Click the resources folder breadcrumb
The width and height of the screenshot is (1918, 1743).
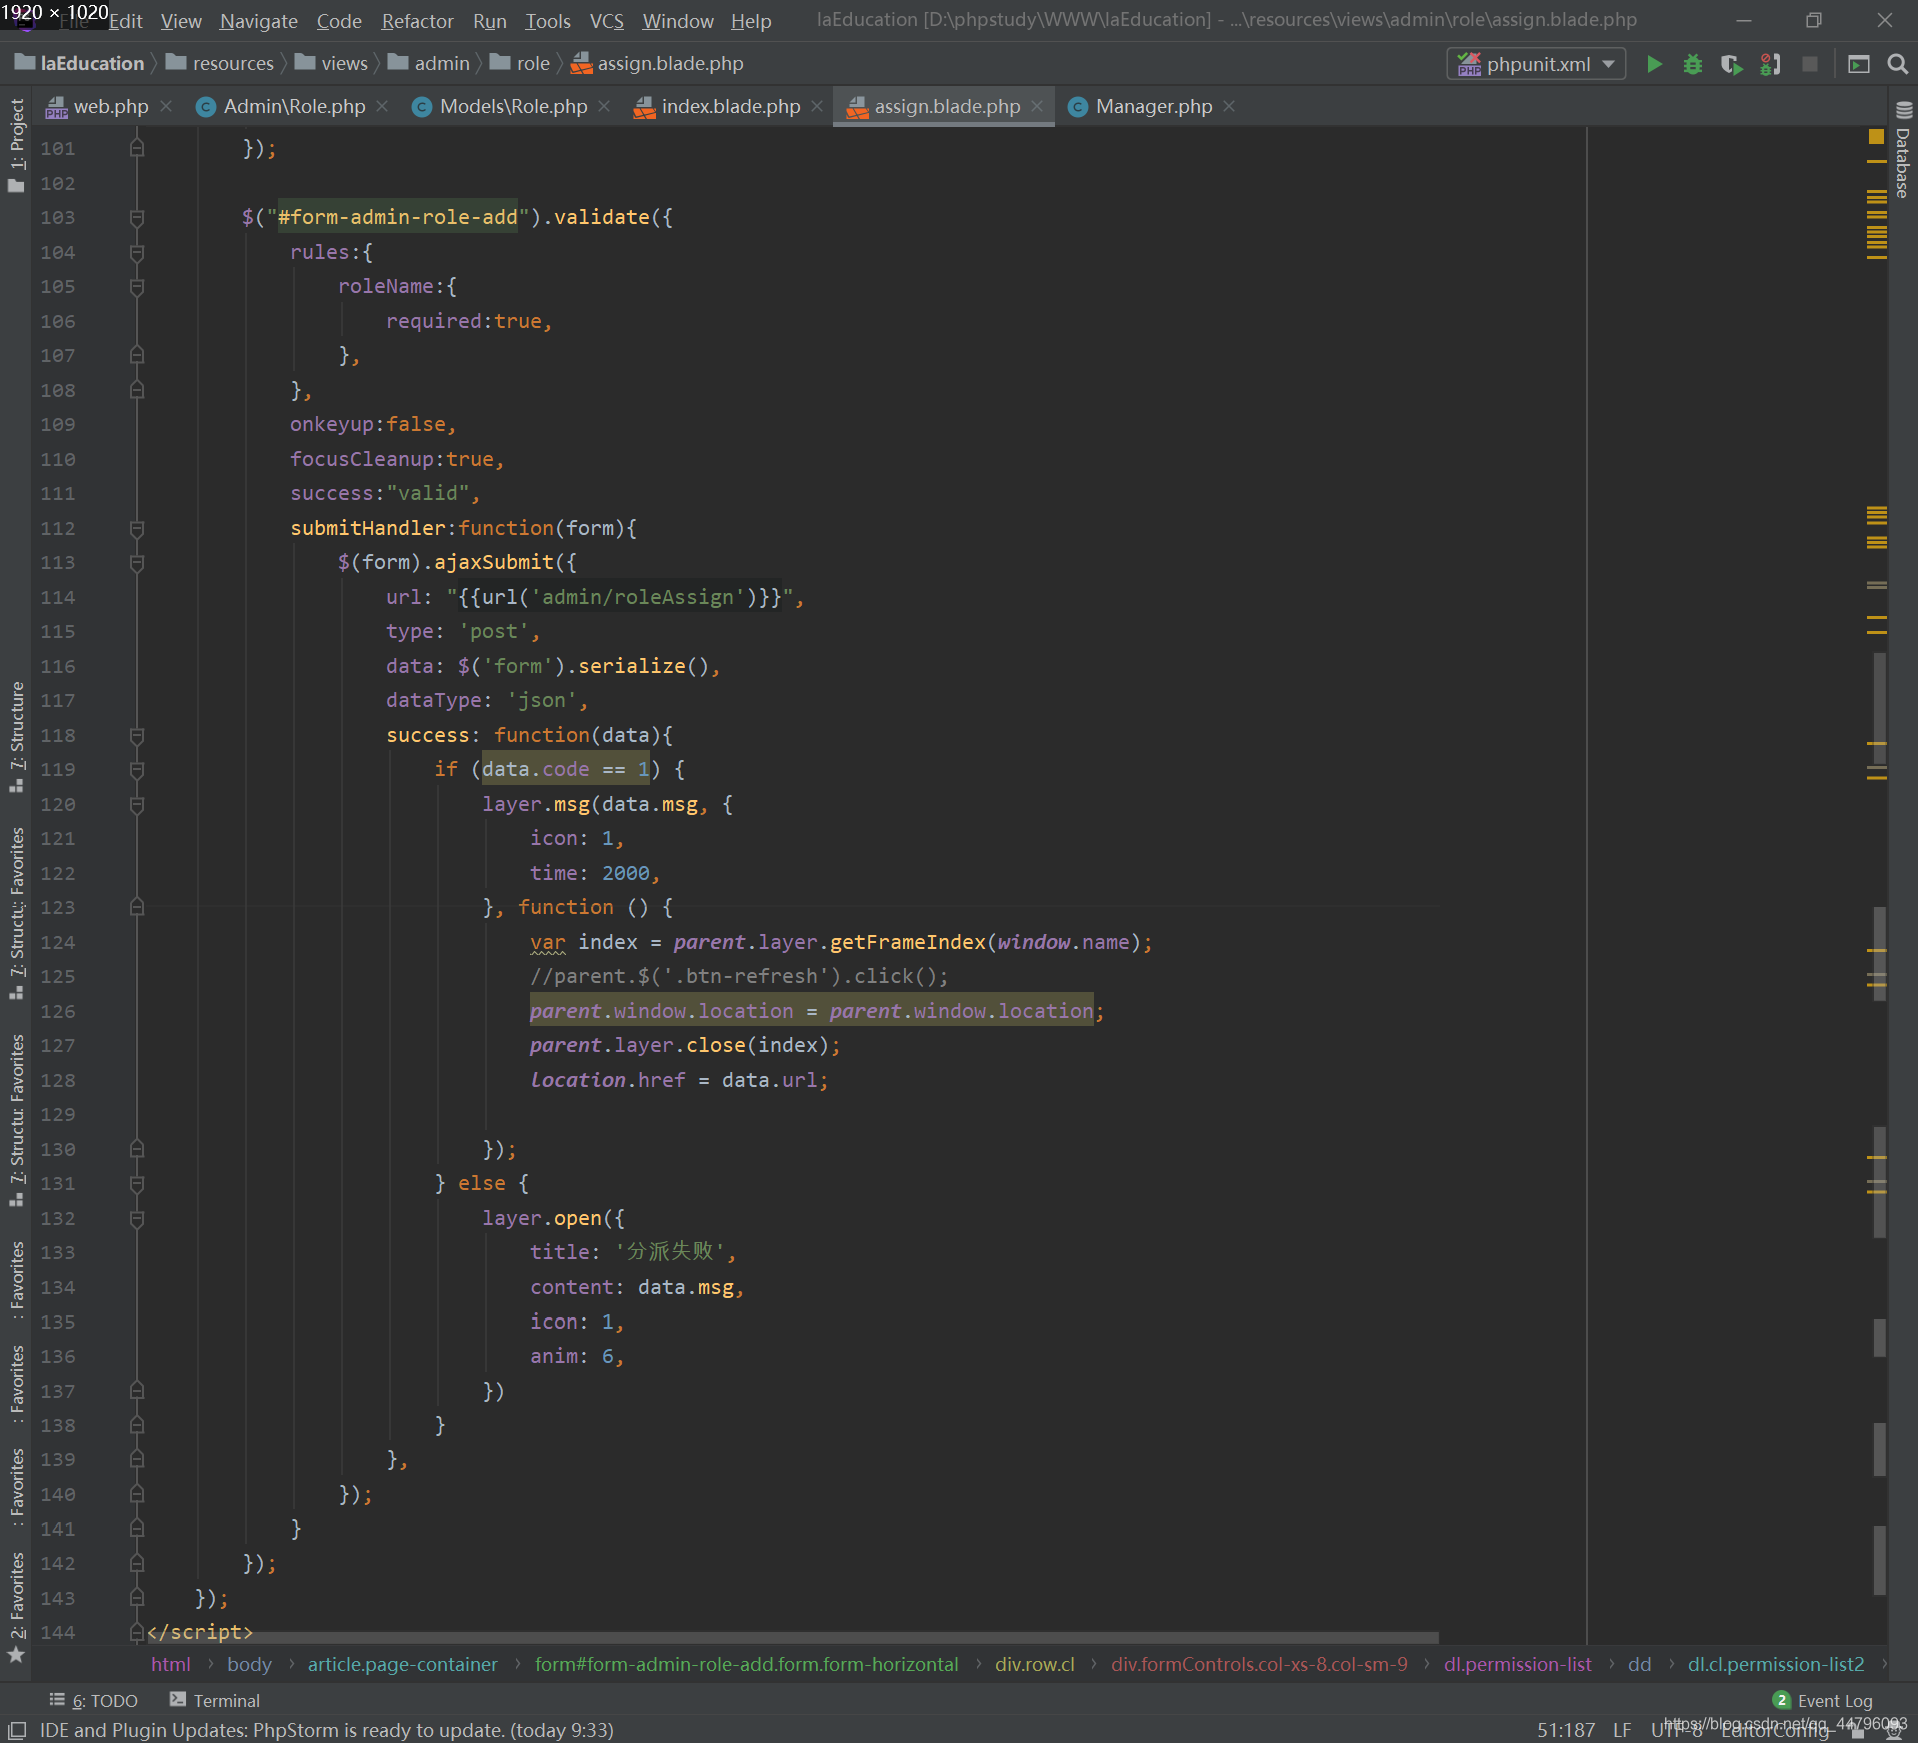click(x=220, y=63)
